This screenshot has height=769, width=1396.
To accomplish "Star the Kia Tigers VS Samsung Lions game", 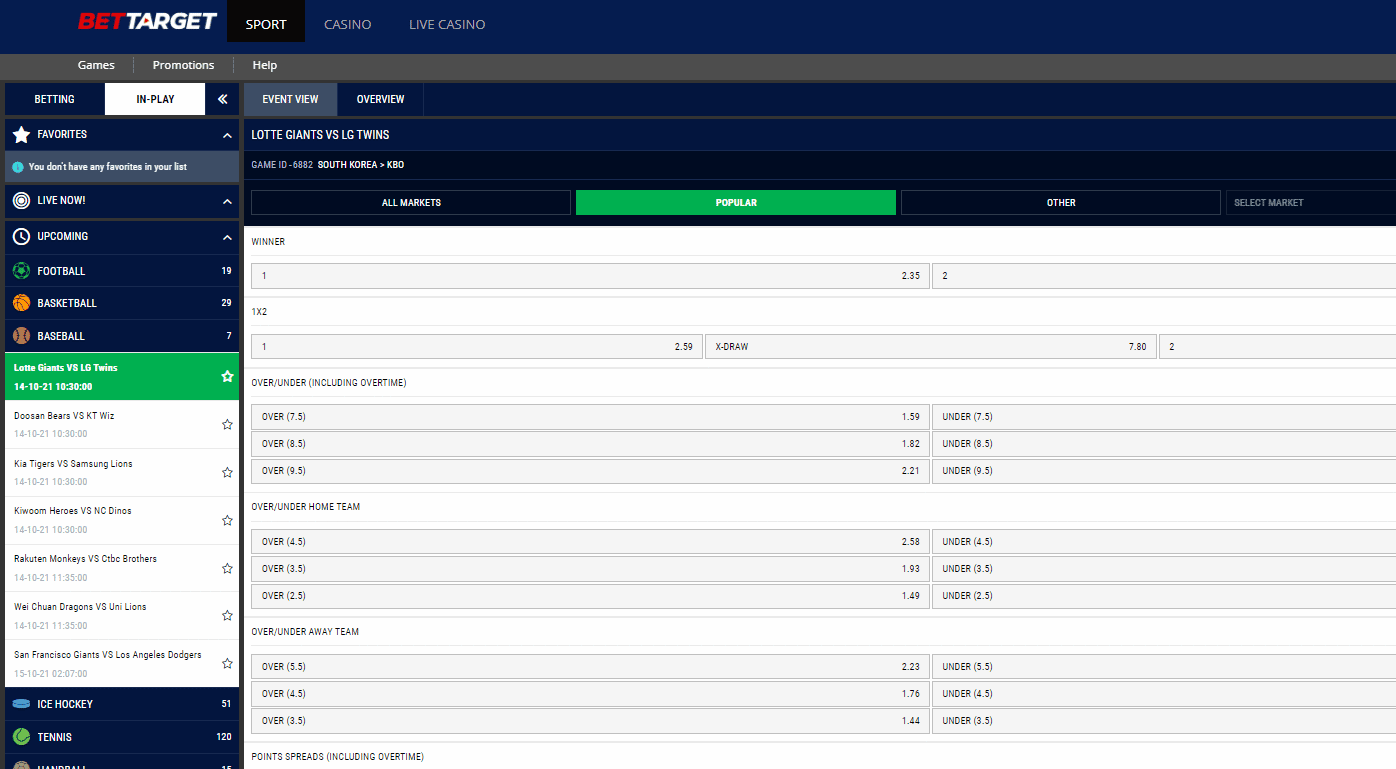I will click(x=227, y=472).
